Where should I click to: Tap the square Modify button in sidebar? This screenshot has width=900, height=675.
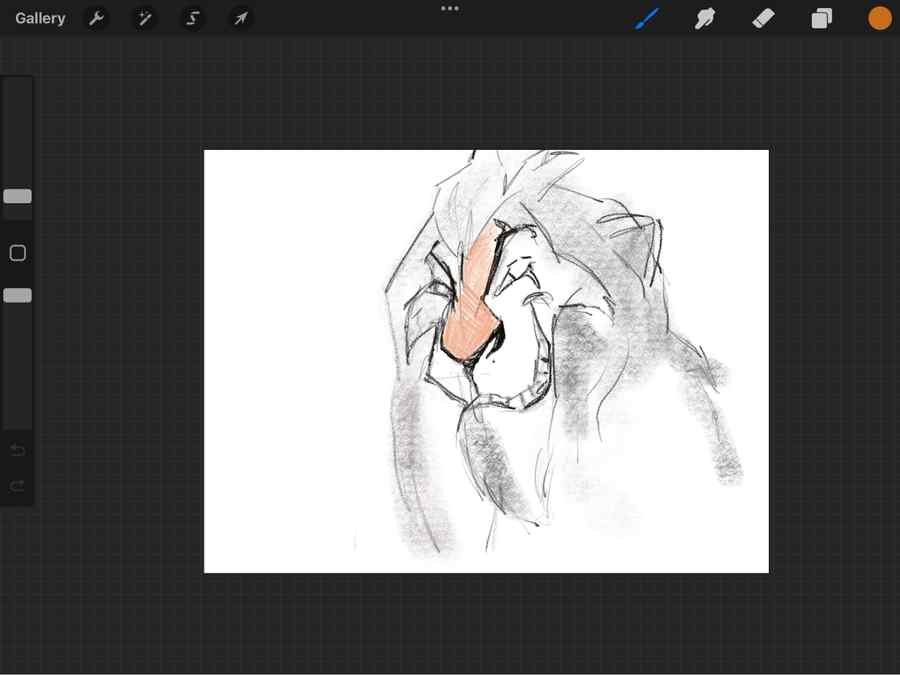pos(18,253)
